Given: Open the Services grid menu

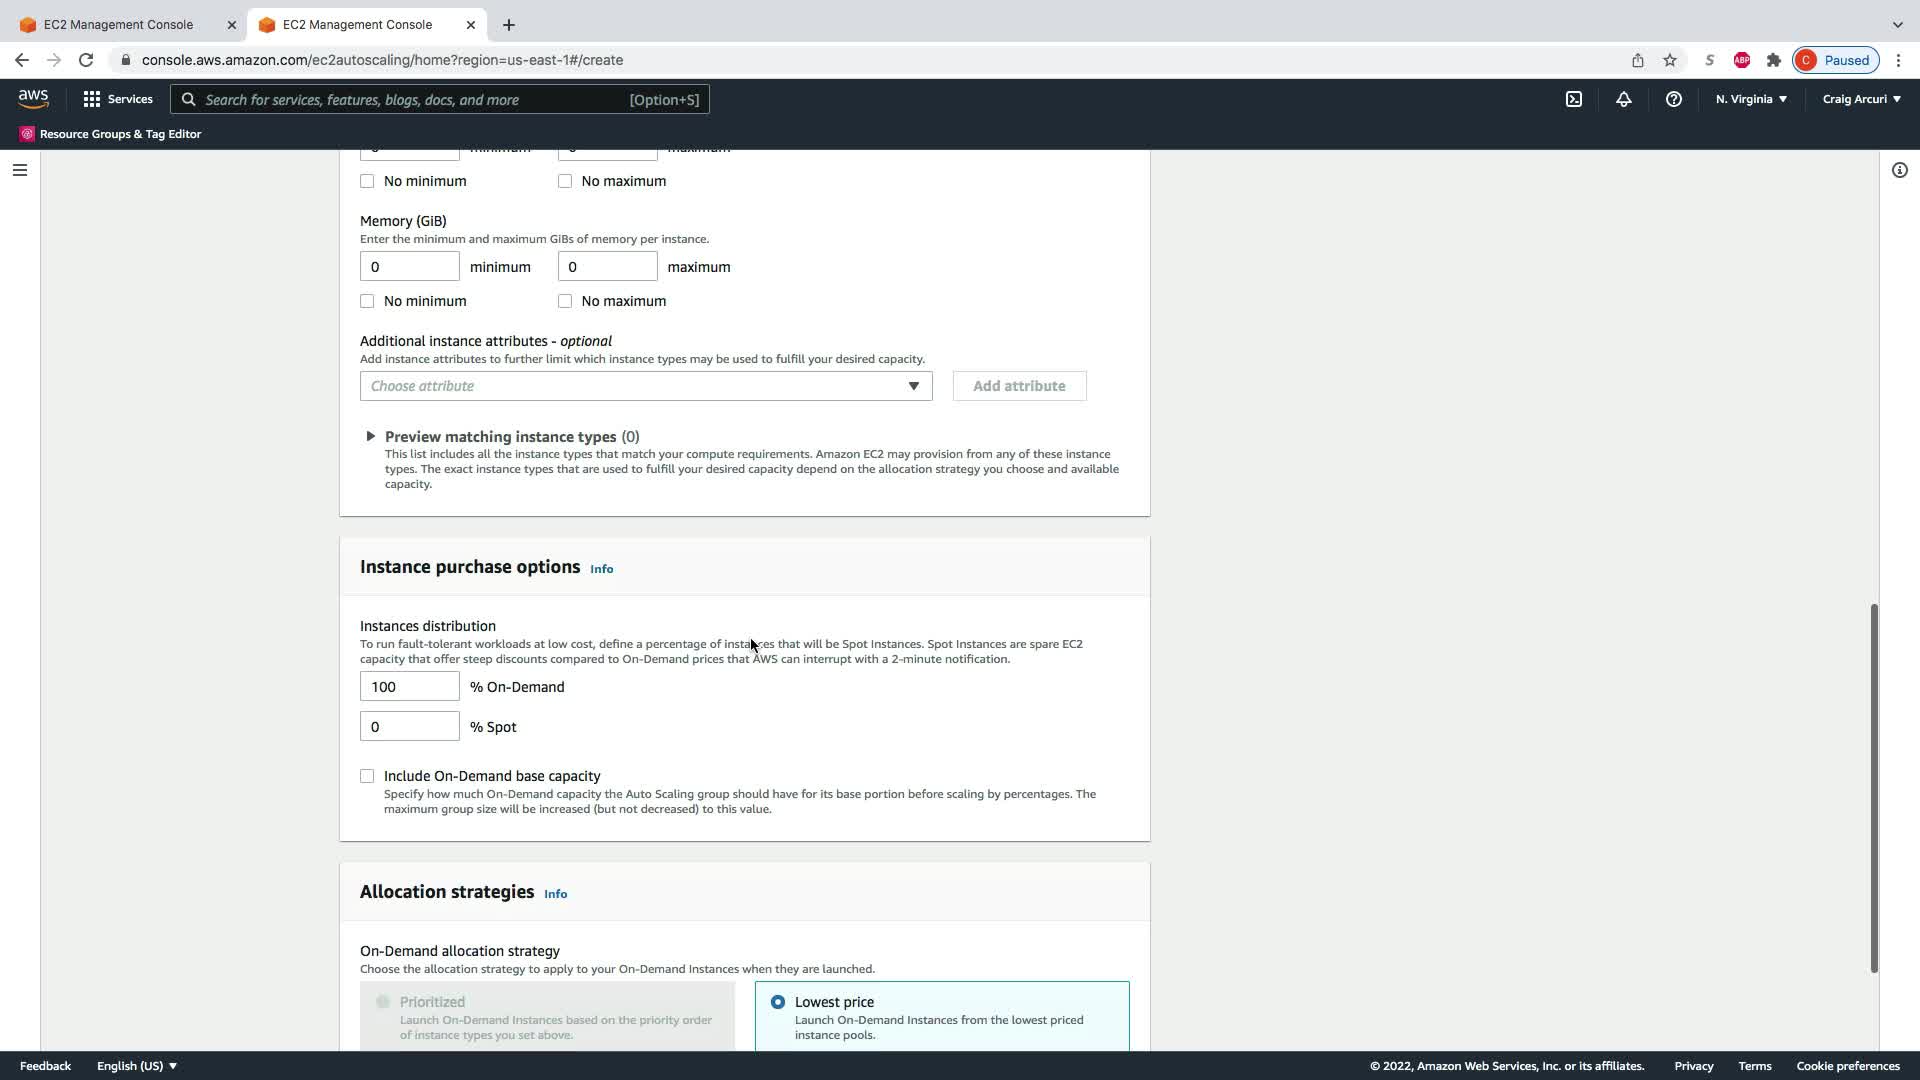Looking at the screenshot, I should (x=118, y=99).
